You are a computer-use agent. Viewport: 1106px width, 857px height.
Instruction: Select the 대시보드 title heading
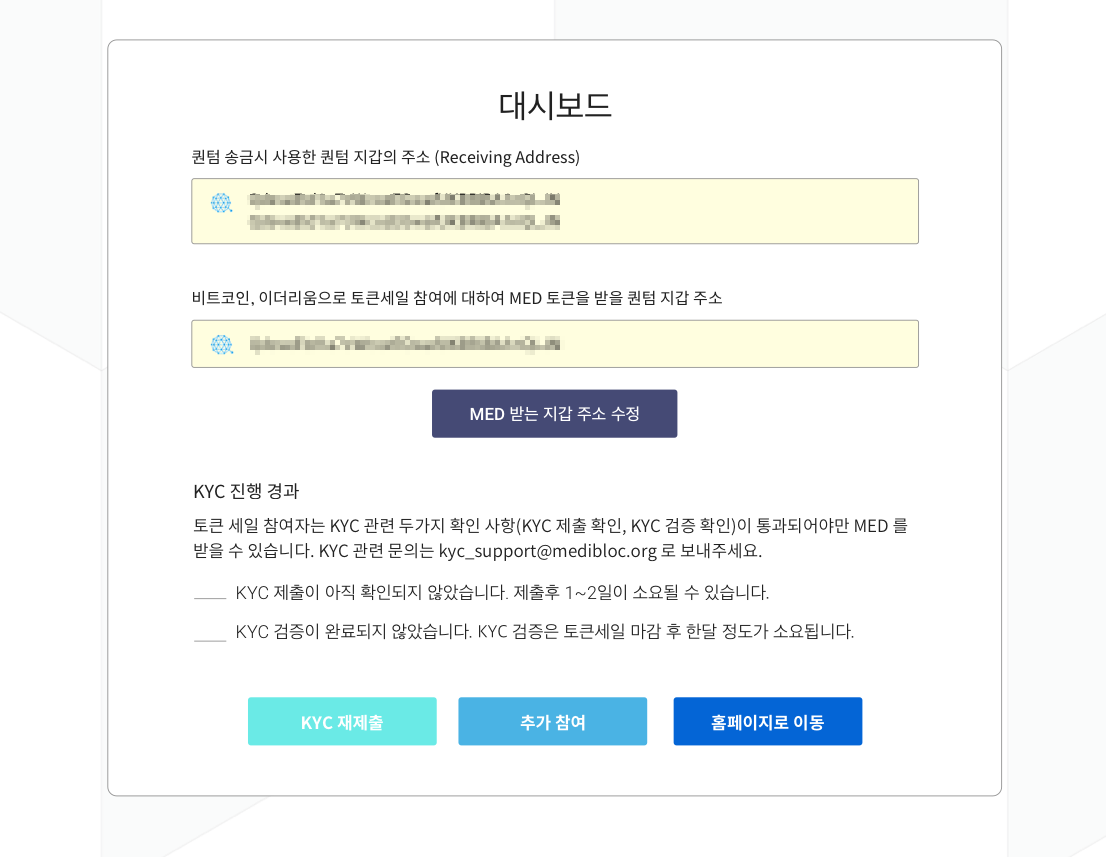555,104
